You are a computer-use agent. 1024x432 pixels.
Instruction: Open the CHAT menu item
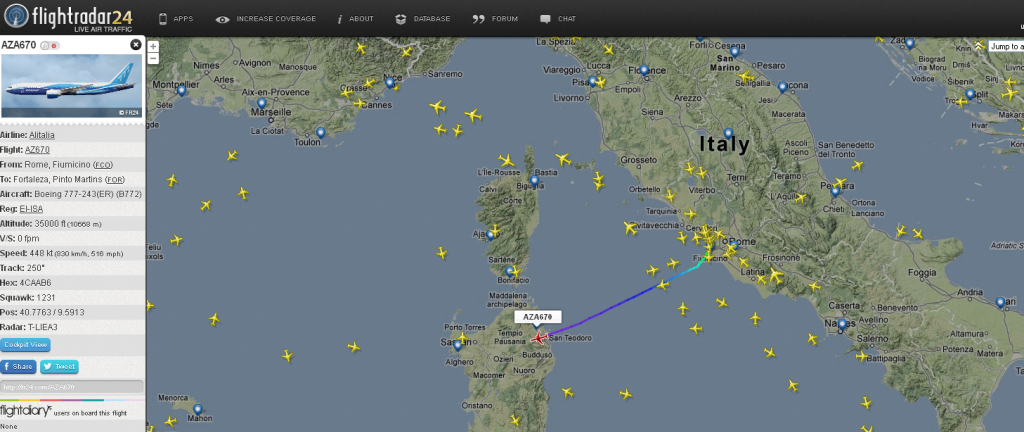tap(558, 19)
